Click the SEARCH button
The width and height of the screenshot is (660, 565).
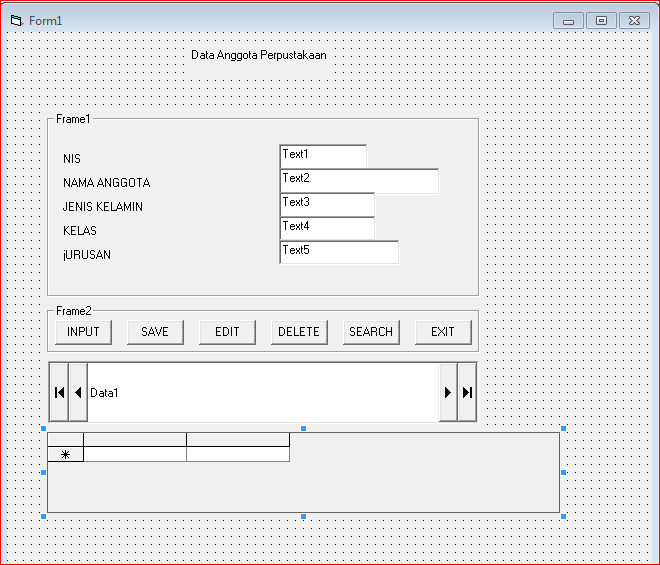pos(371,332)
